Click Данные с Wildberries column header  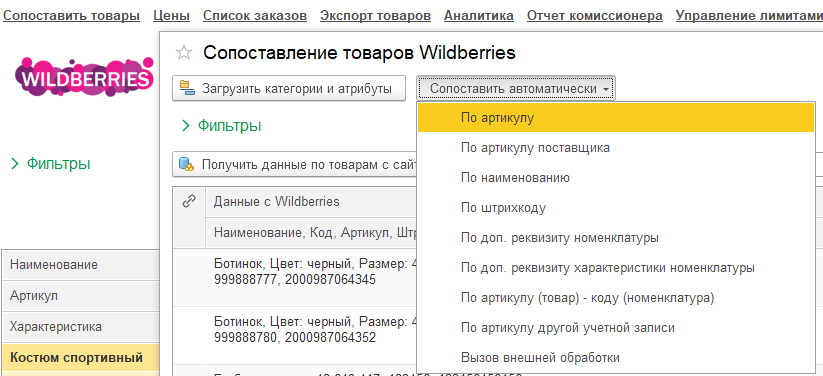click(x=311, y=201)
